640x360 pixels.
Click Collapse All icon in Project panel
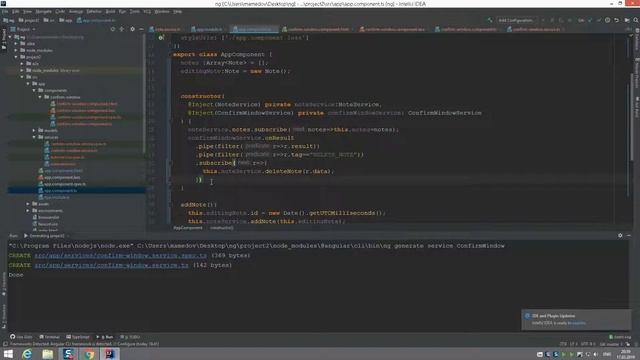point(122,29)
